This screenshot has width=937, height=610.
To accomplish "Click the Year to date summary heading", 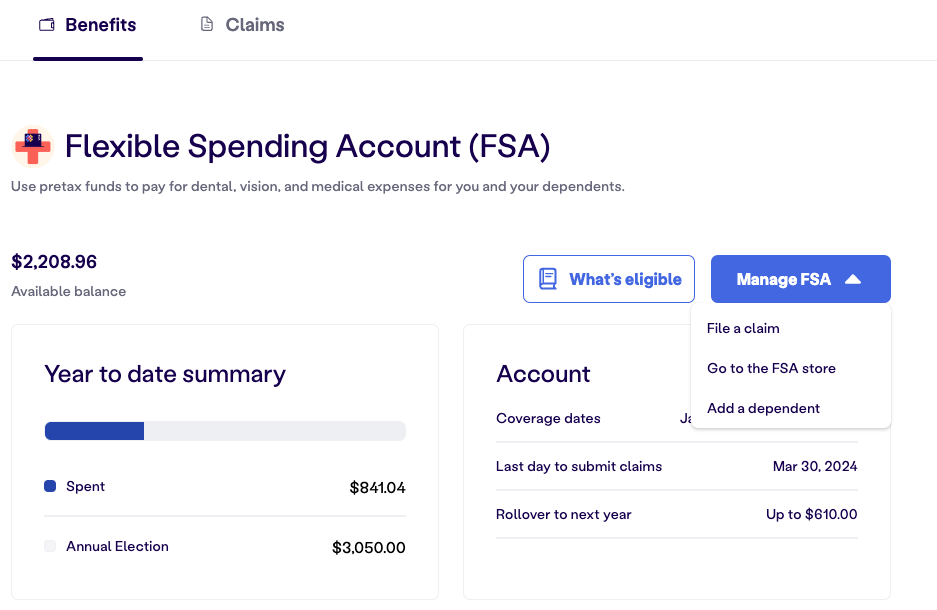I will click(x=165, y=374).
